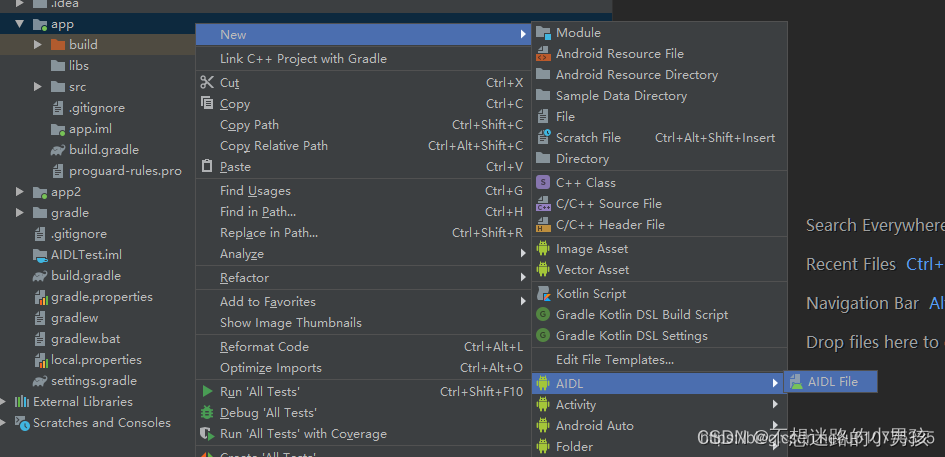Click the External Libraries icon
Viewport: 945px width, 457px height.
22,402
